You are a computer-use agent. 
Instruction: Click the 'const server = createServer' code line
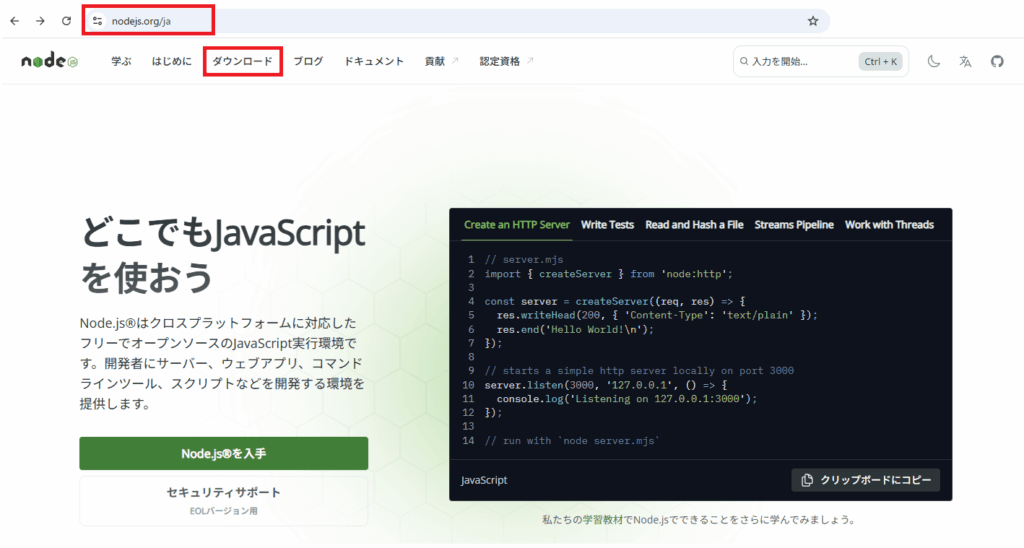click(x=615, y=302)
